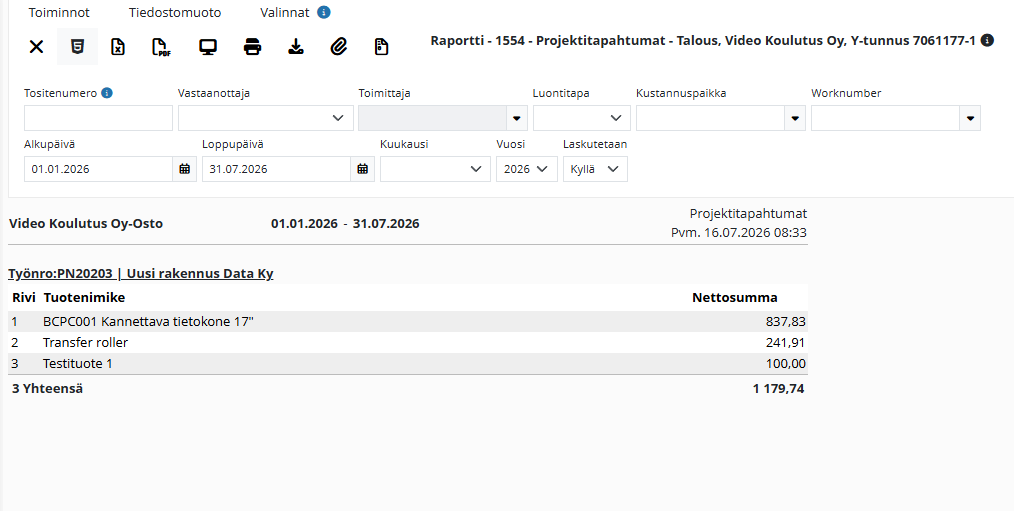Export the report as PDF icon

[160, 47]
